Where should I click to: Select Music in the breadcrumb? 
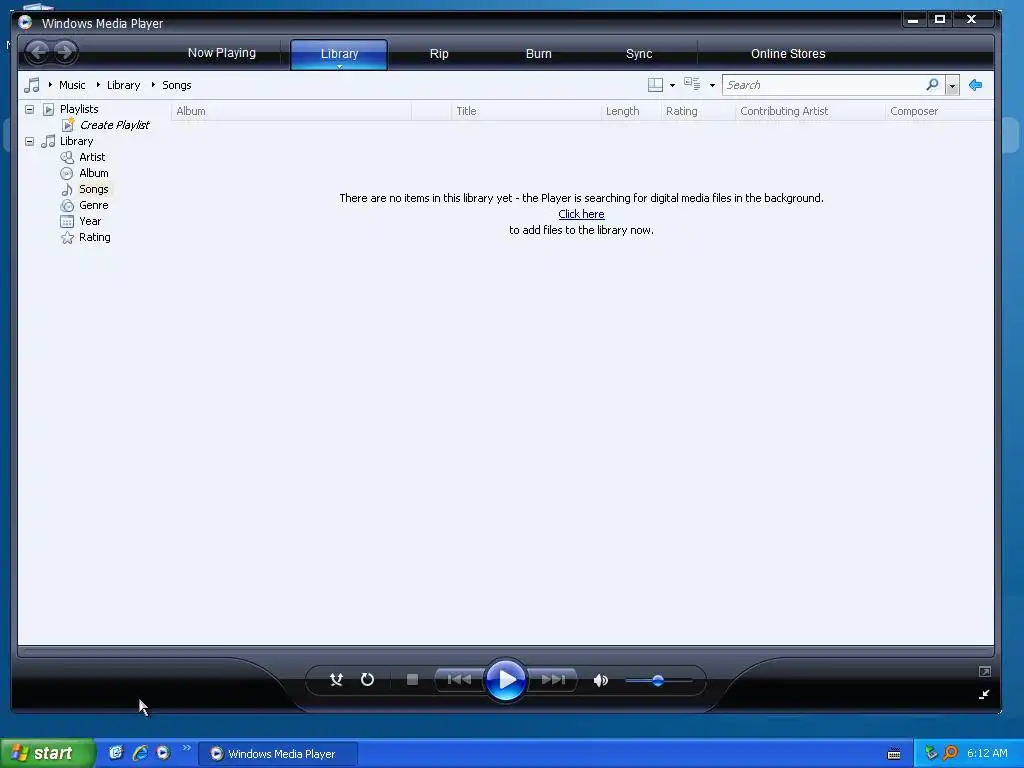[72, 85]
